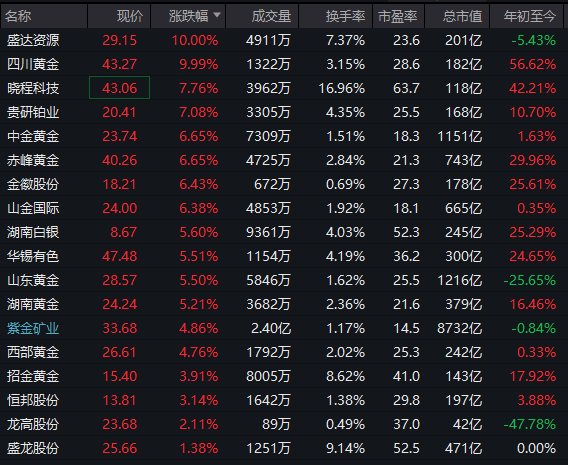
Task: Click year-to-date value -5.43%
Action: click(x=534, y=40)
